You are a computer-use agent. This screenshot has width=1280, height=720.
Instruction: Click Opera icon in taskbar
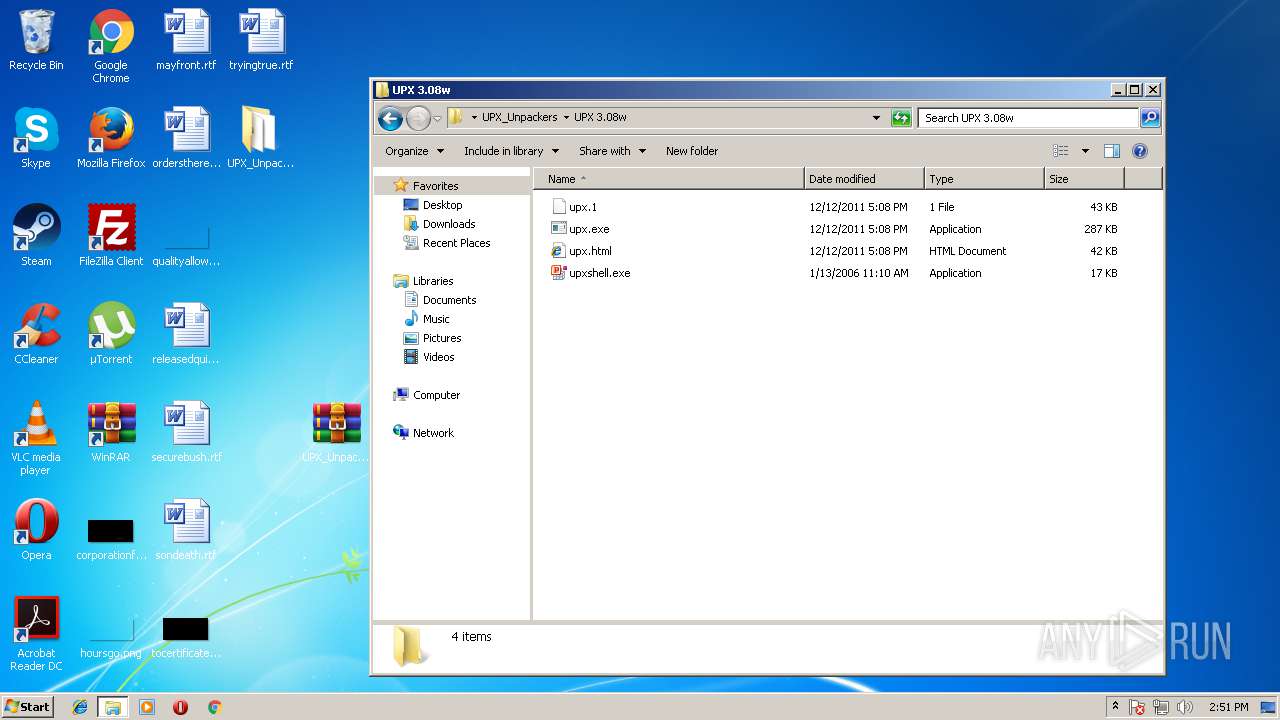coord(181,707)
